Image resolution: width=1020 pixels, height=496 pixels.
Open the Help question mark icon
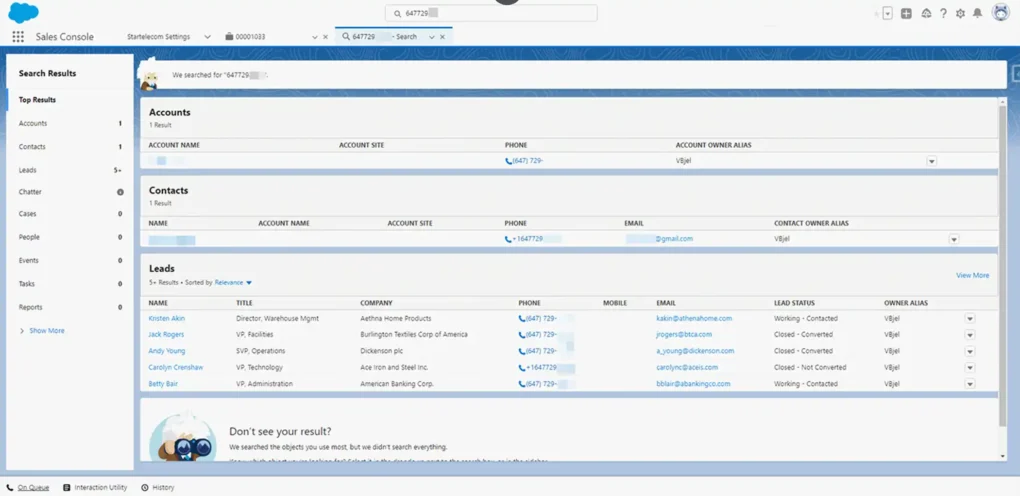[943, 13]
